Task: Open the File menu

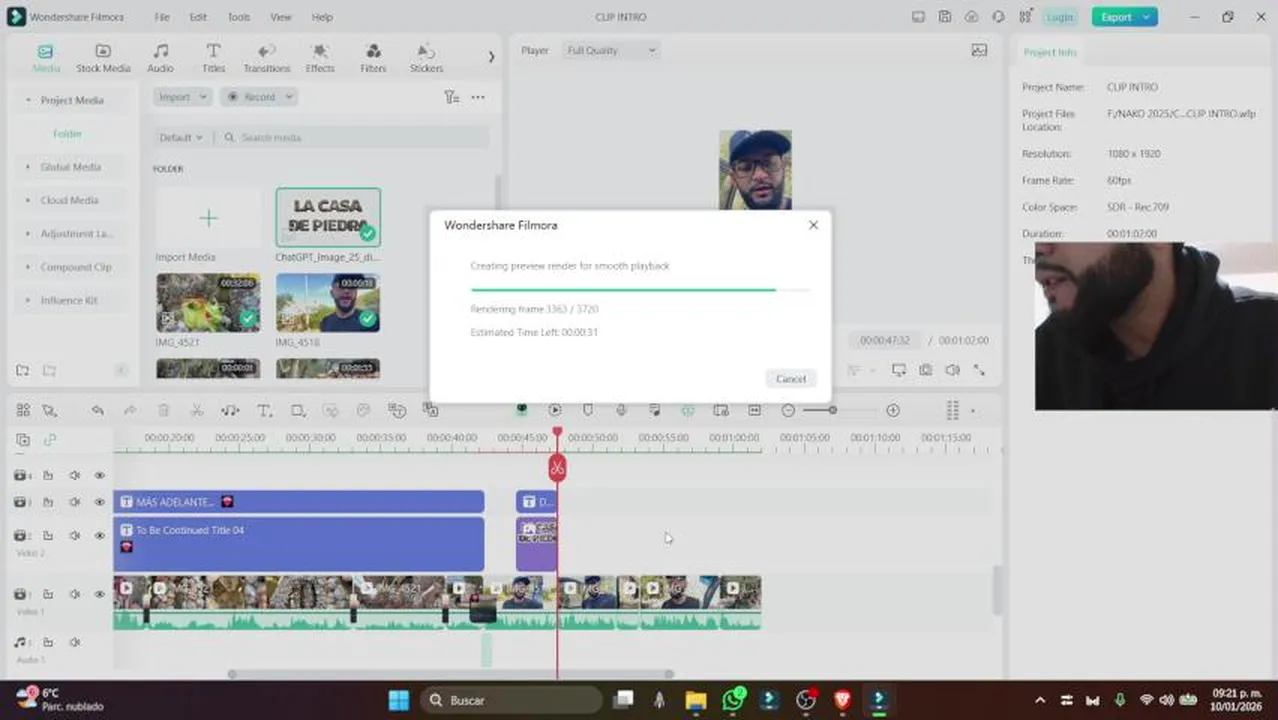Action: [162, 17]
